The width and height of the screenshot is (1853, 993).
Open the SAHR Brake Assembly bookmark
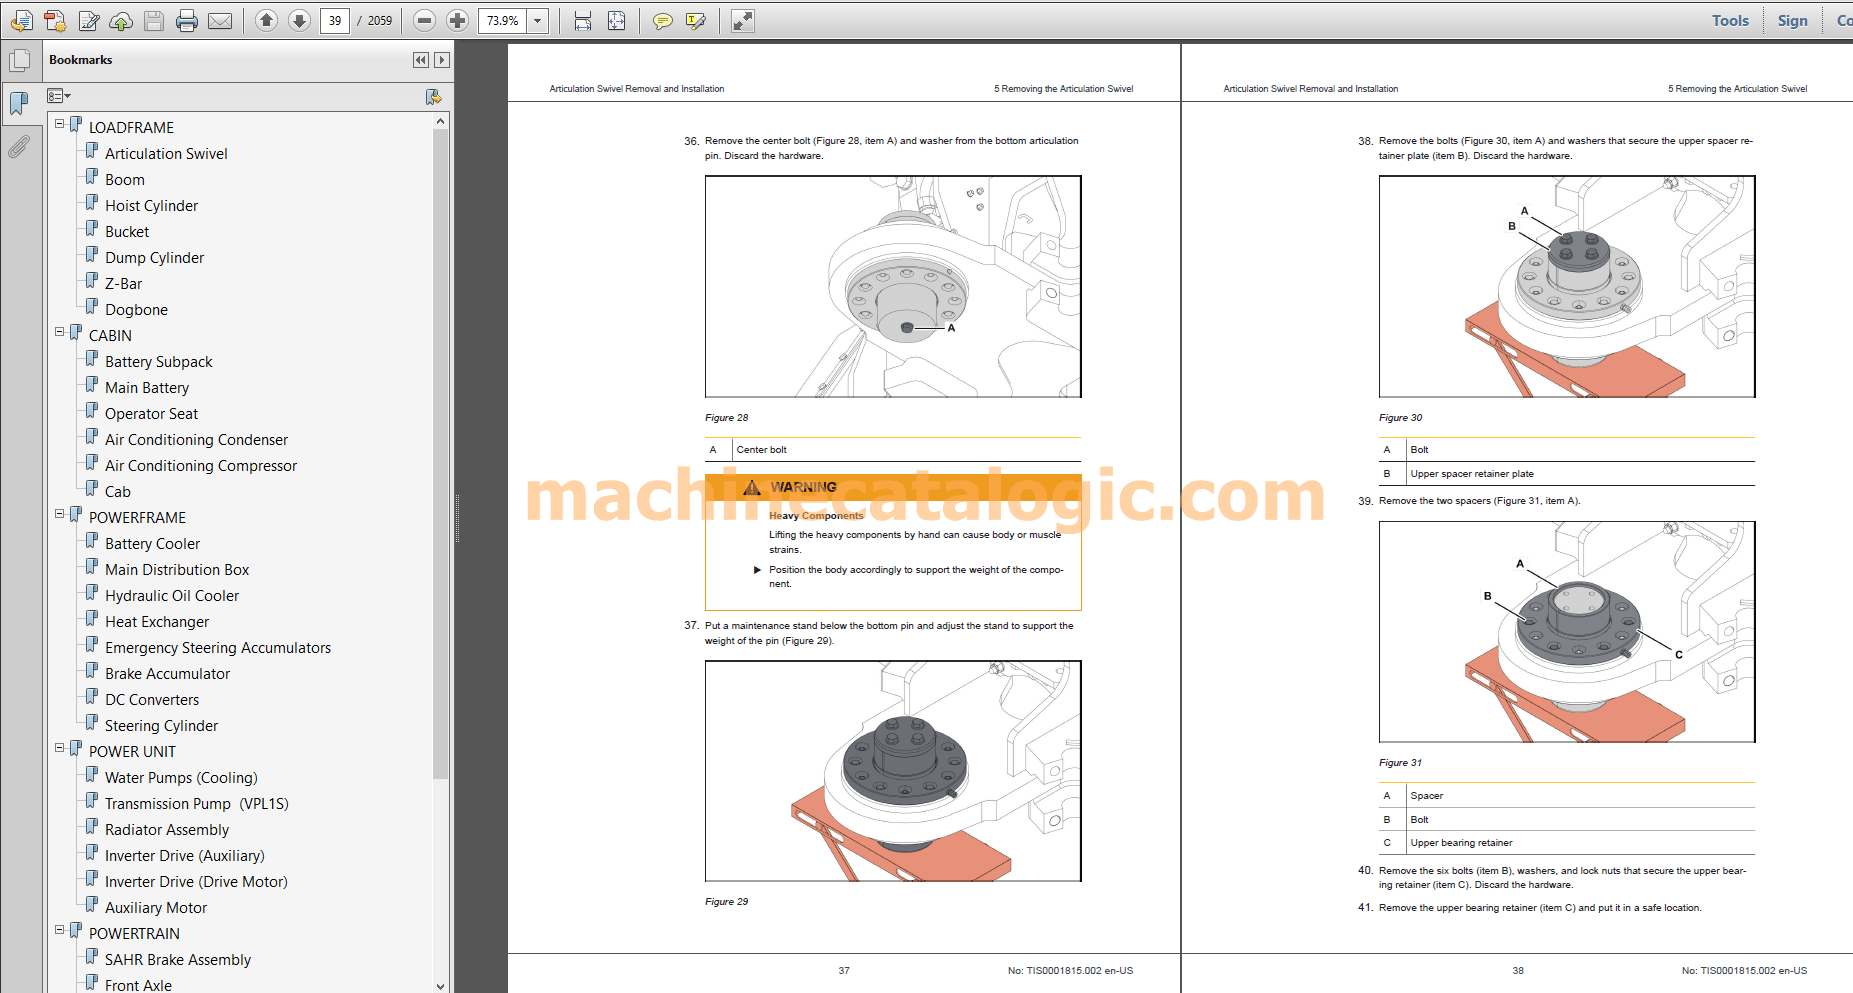click(178, 960)
